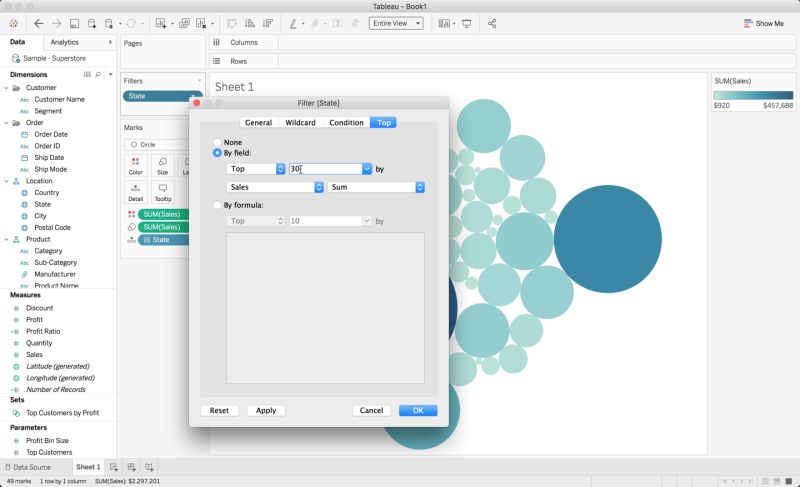Open the Show Me panel
This screenshot has height=487, width=800.
(x=763, y=23)
